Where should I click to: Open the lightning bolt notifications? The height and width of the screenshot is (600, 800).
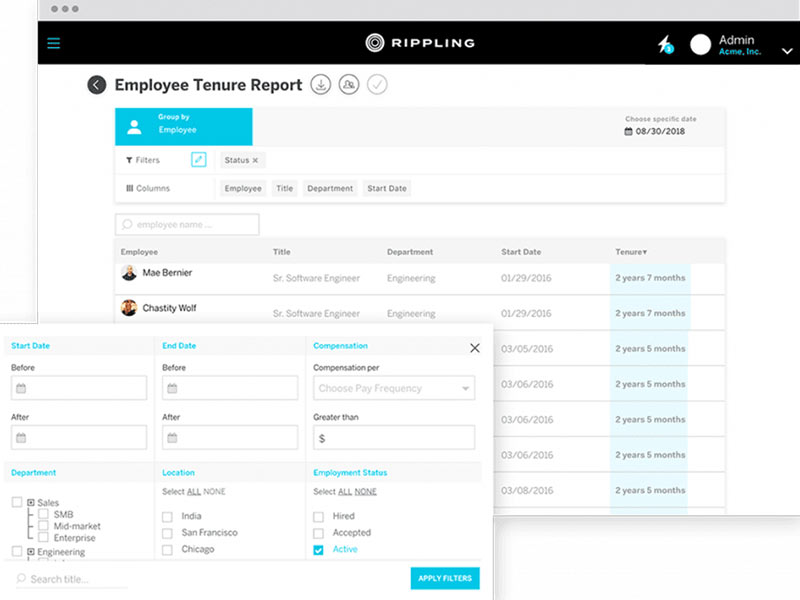(x=665, y=44)
